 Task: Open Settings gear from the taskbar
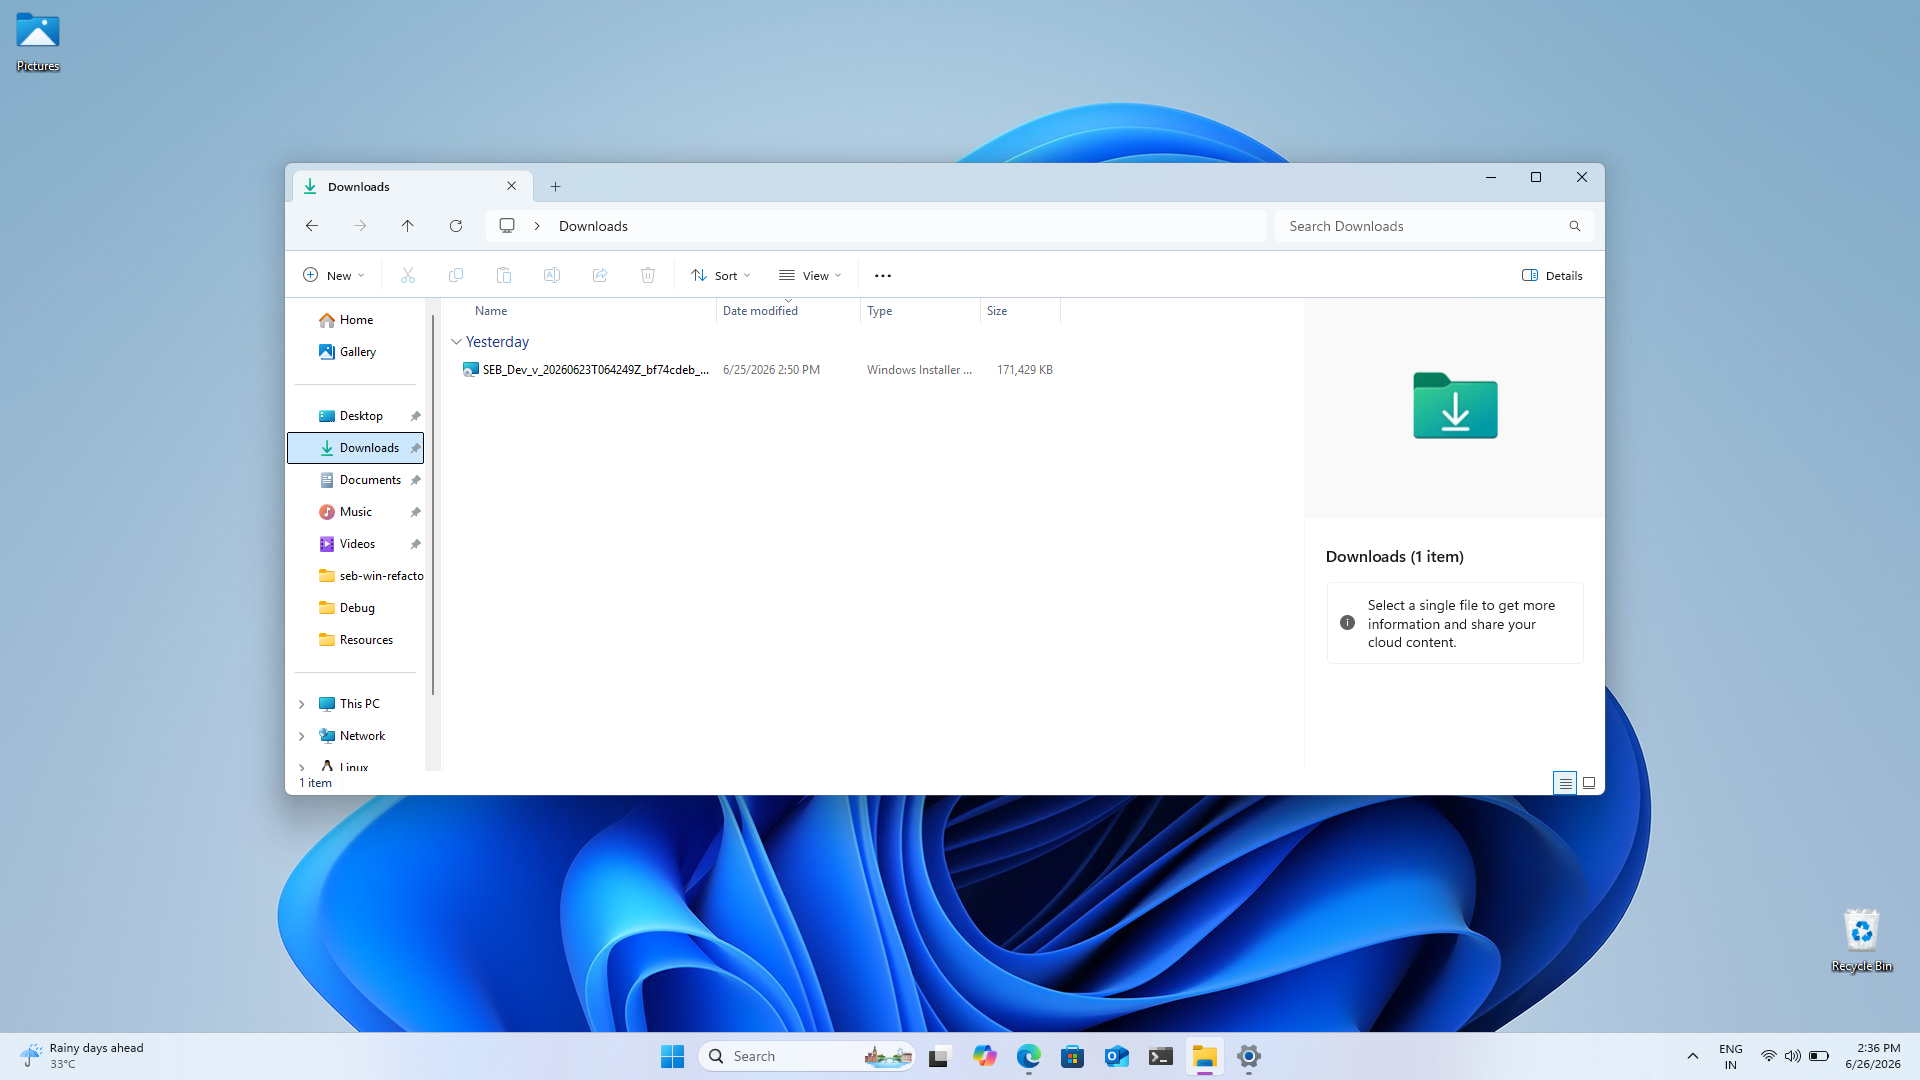tap(1249, 1056)
